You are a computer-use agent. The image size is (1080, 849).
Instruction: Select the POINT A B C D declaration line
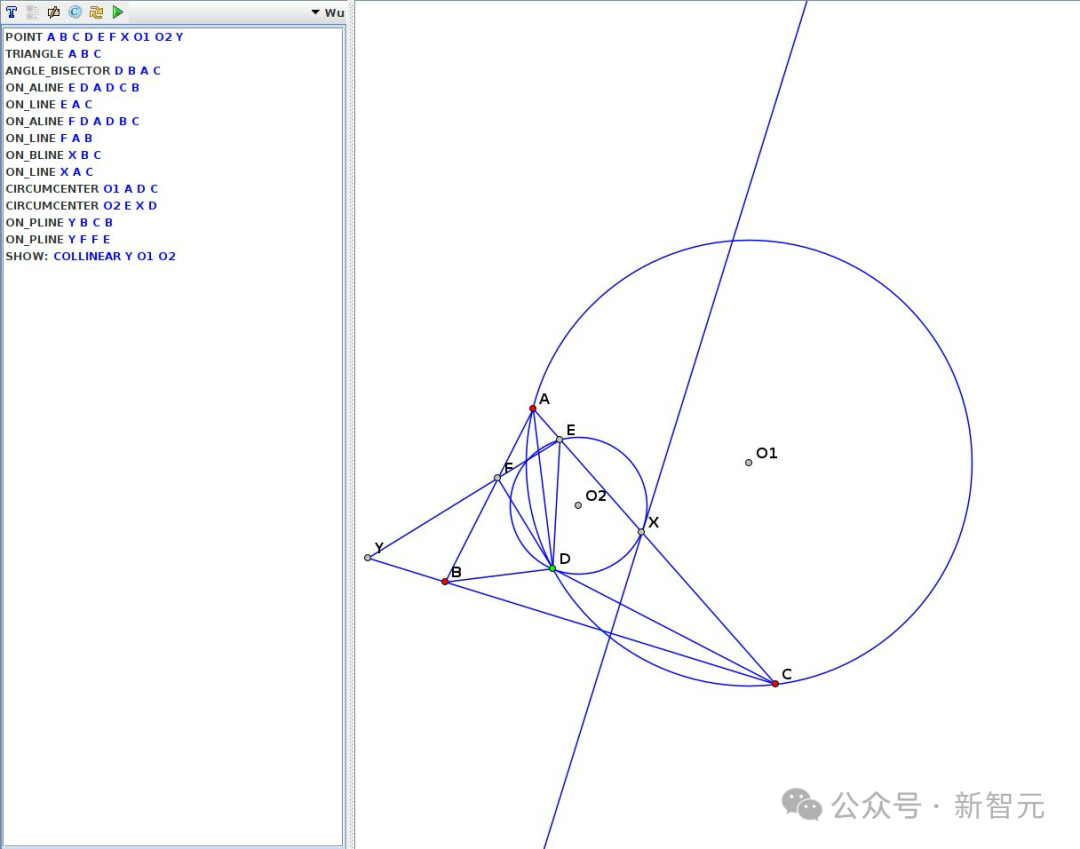point(94,36)
